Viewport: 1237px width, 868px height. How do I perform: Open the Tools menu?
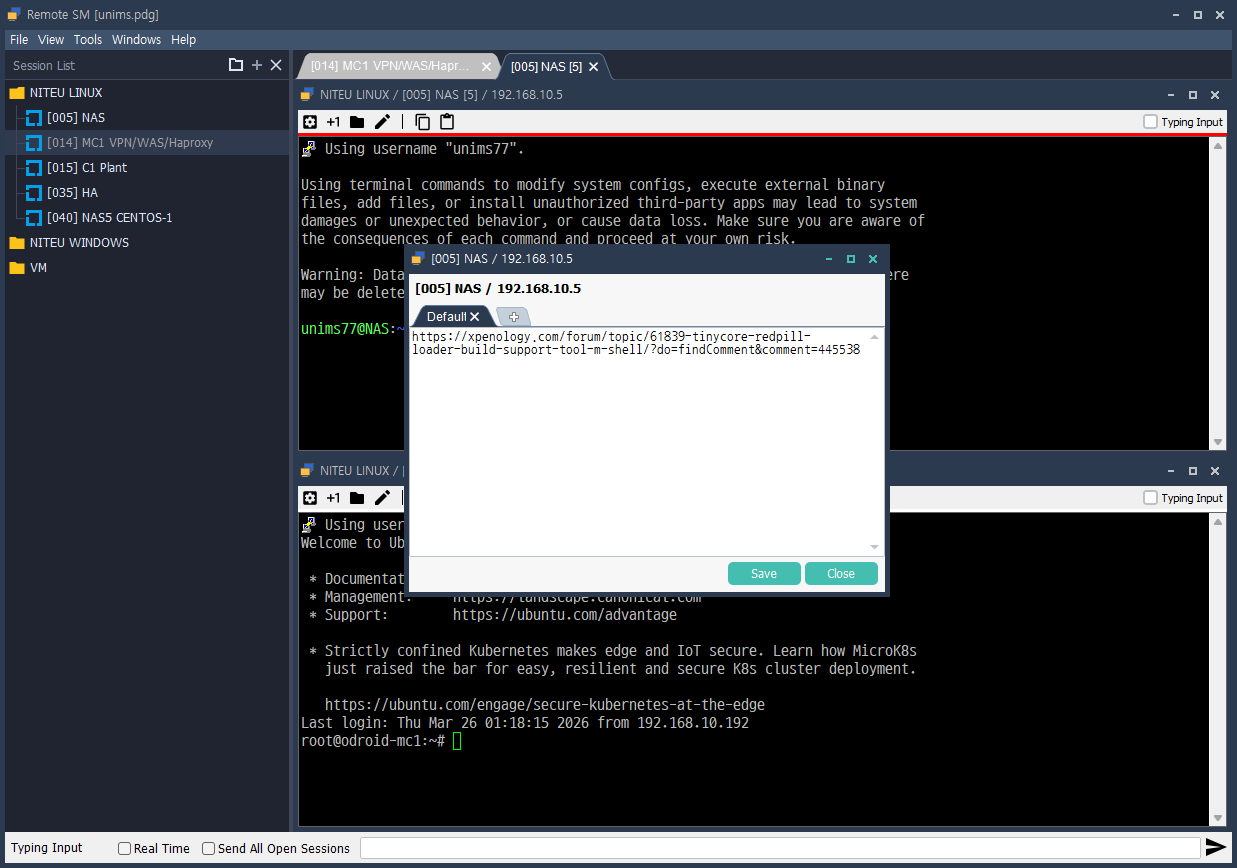tap(88, 40)
